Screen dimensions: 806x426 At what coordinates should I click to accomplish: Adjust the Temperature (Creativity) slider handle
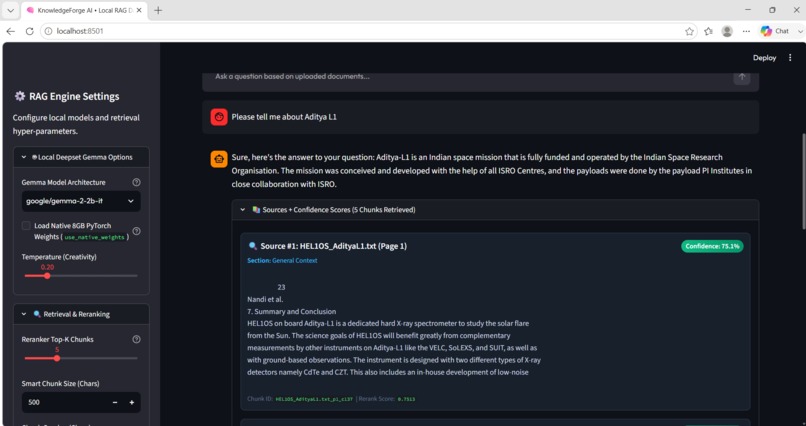47,276
